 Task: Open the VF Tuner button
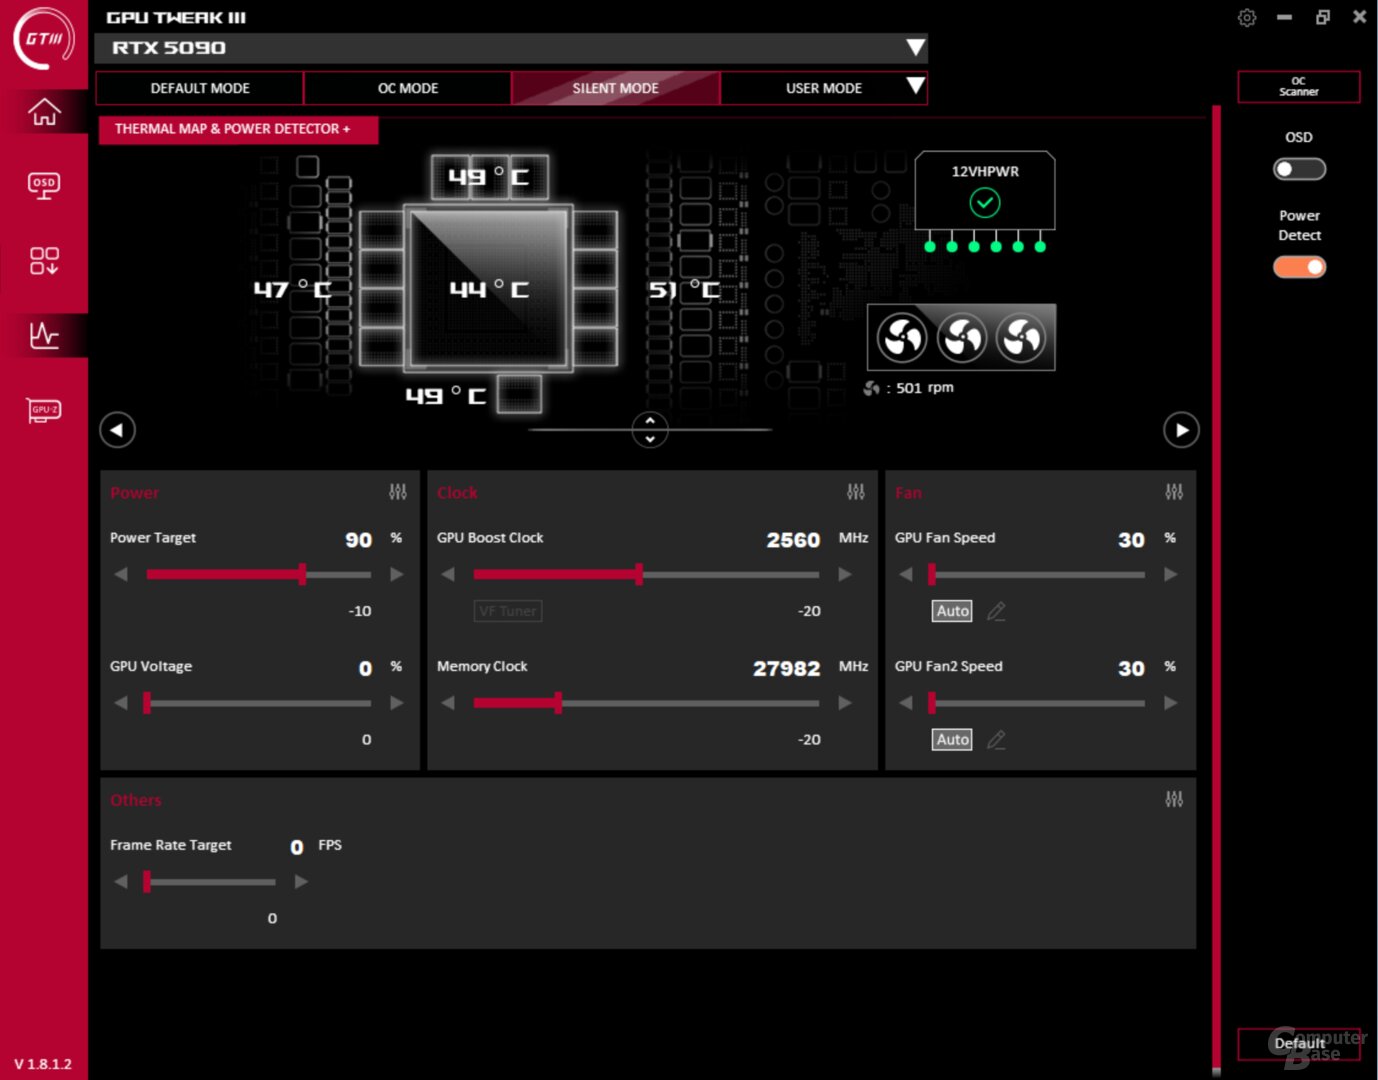[x=508, y=611]
